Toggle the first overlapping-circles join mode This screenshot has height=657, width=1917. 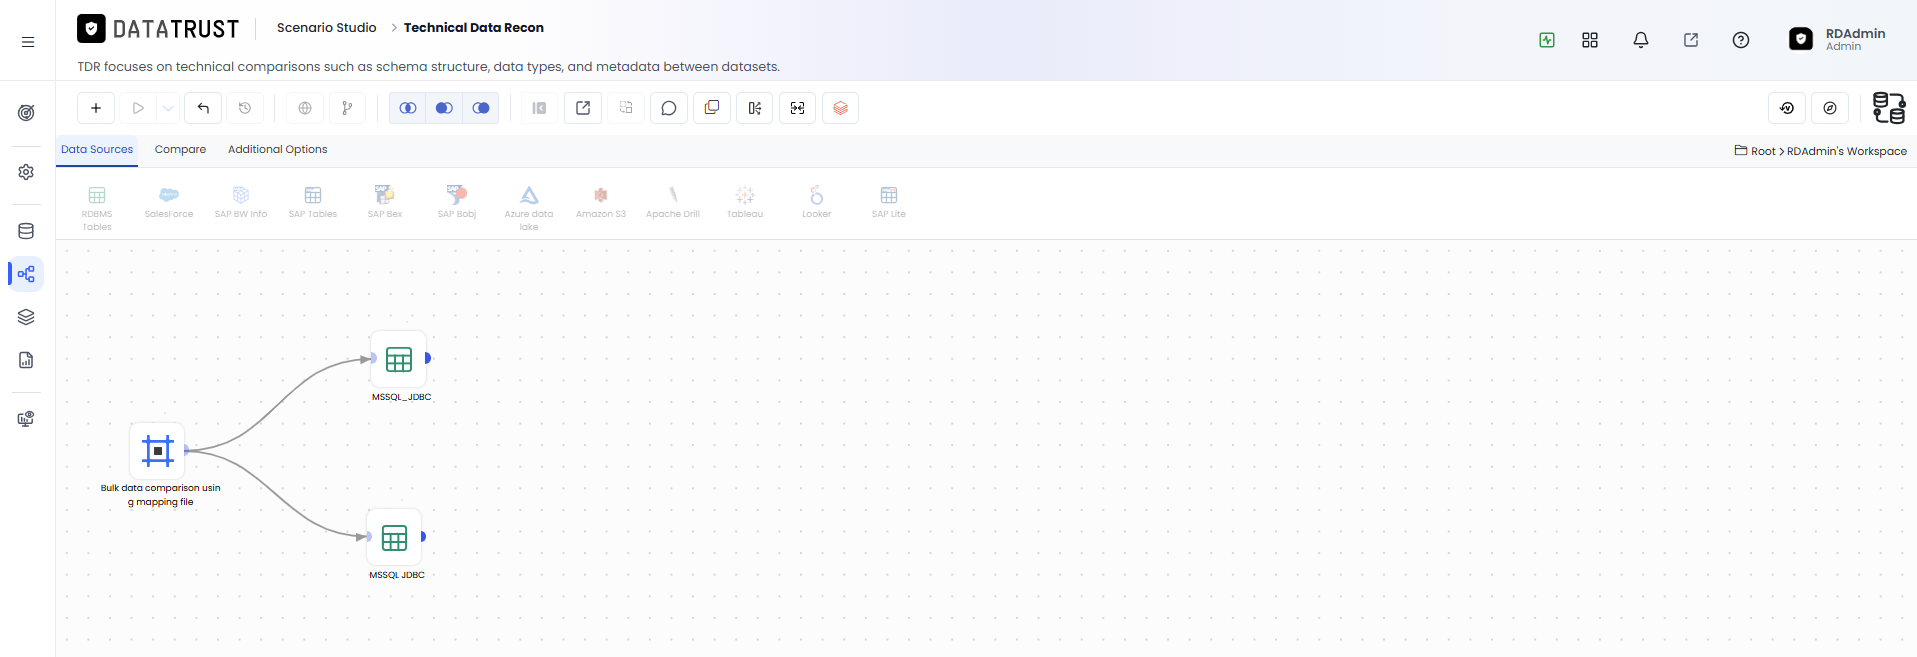tap(408, 108)
